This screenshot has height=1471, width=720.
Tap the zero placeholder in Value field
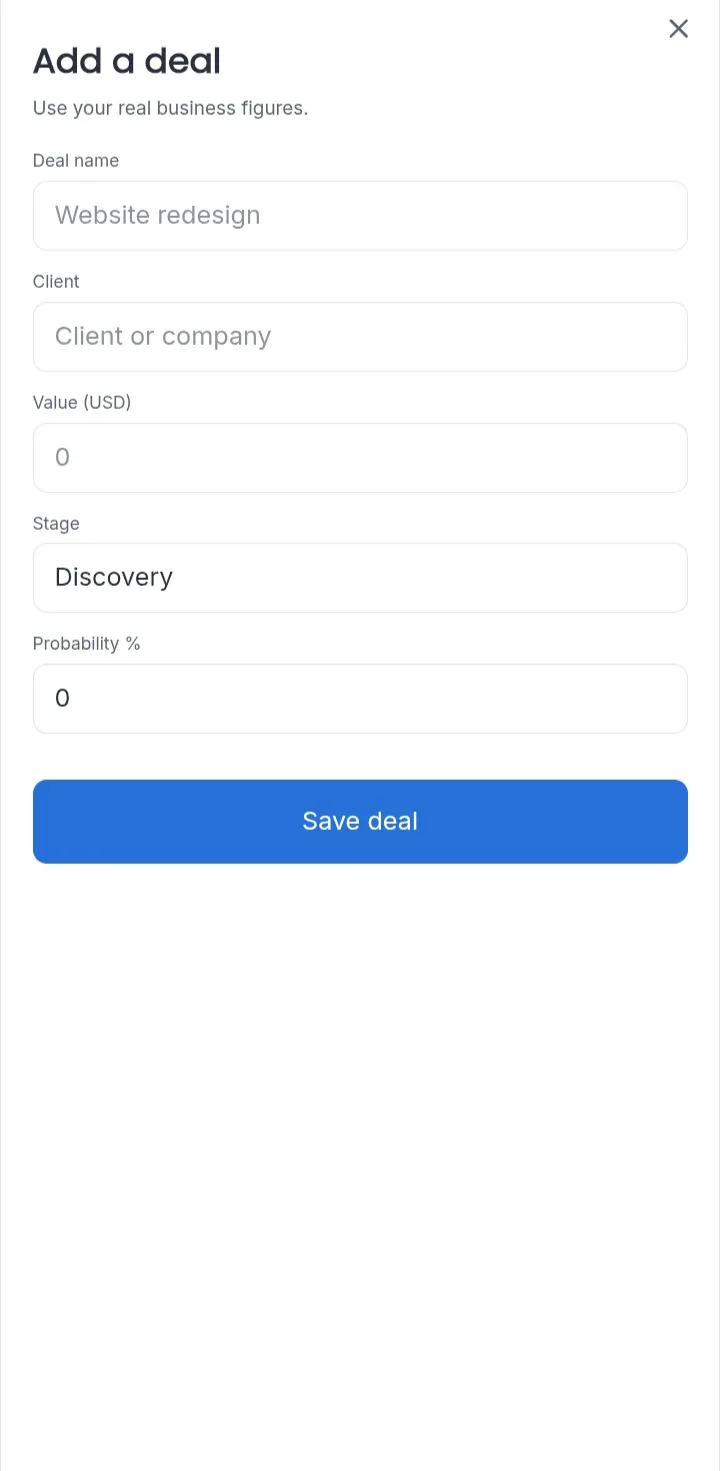(62, 457)
